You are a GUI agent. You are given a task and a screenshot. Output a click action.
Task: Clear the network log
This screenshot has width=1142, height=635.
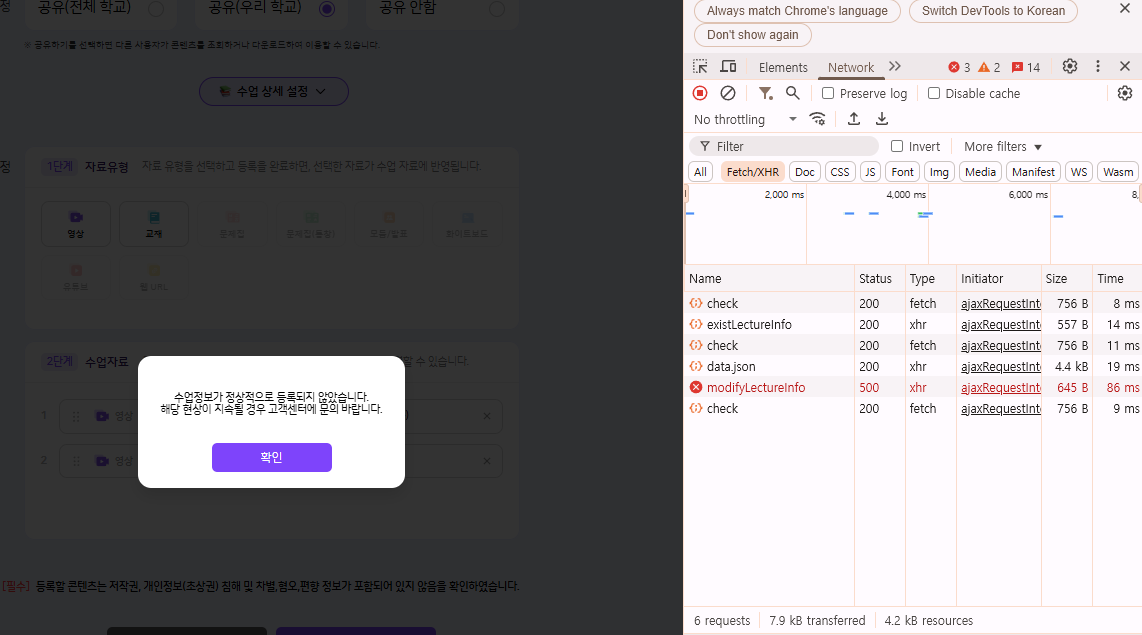point(728,93)
